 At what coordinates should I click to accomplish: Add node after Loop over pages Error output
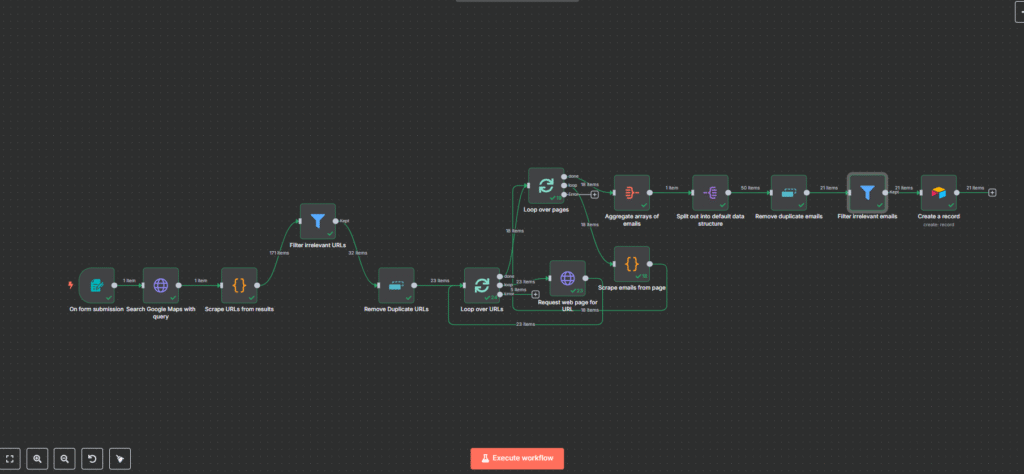(595, 195)
